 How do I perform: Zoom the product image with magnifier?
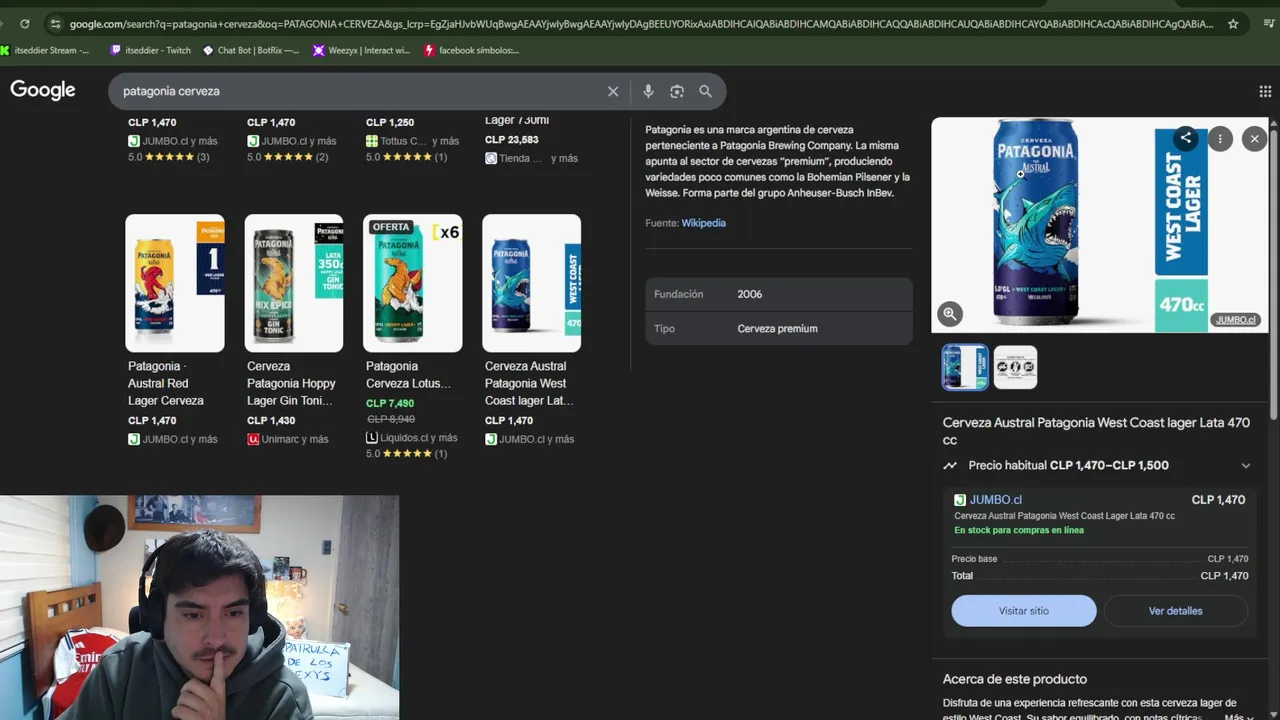click(950, 314)
